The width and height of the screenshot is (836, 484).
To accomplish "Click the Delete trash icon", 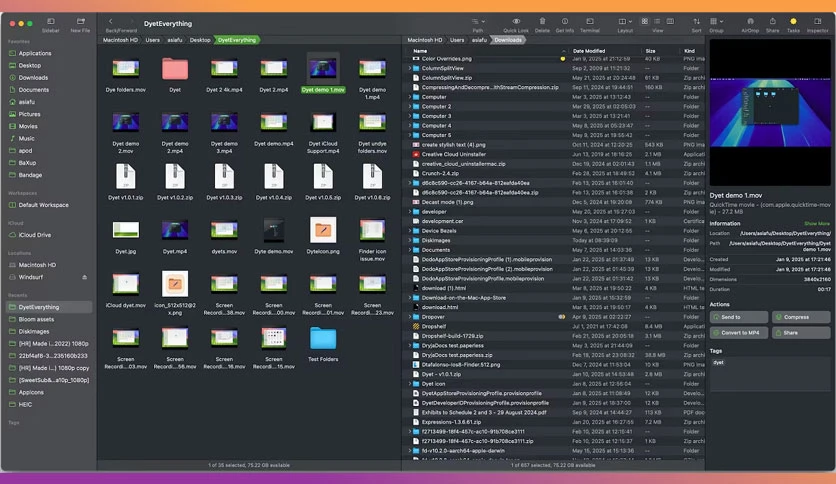I will click(x=542, y=21).
